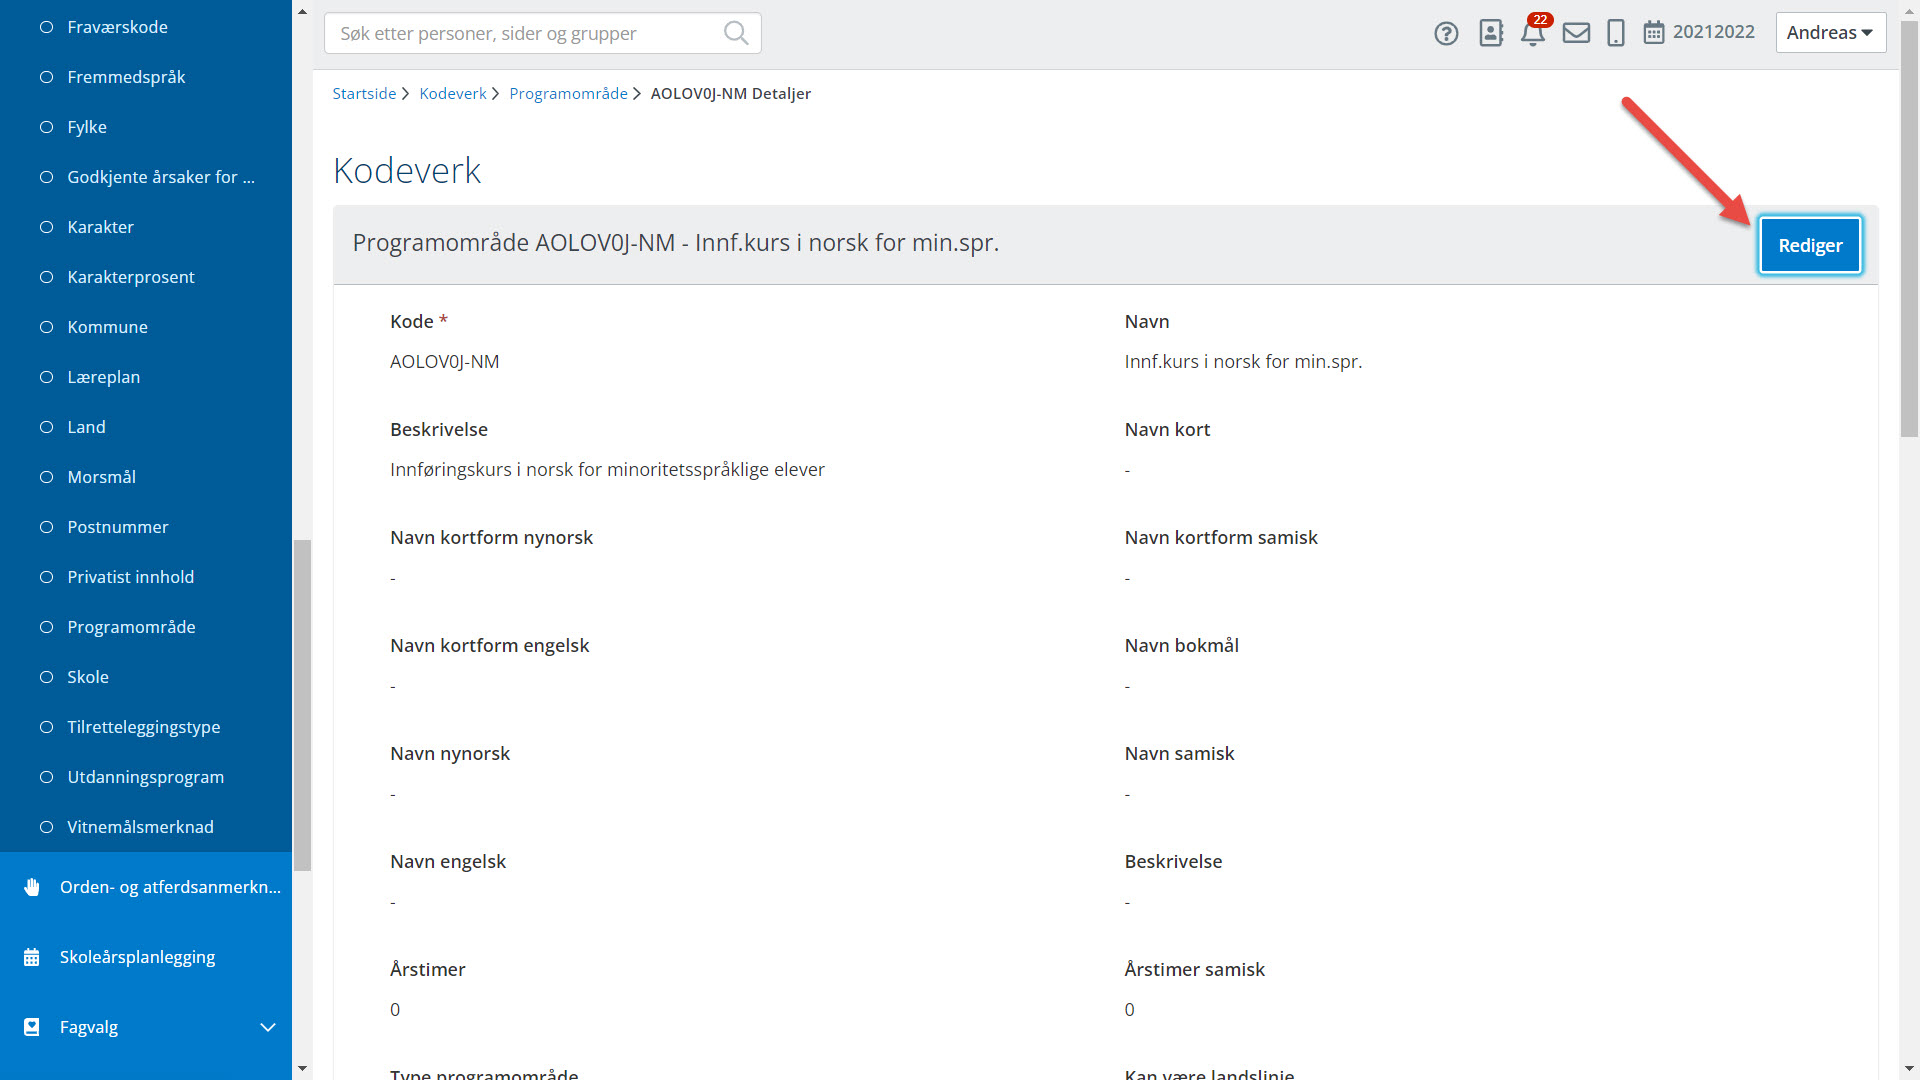Open notifications bell with 22 badge
The image size is (1920, 1080).
1534,31
